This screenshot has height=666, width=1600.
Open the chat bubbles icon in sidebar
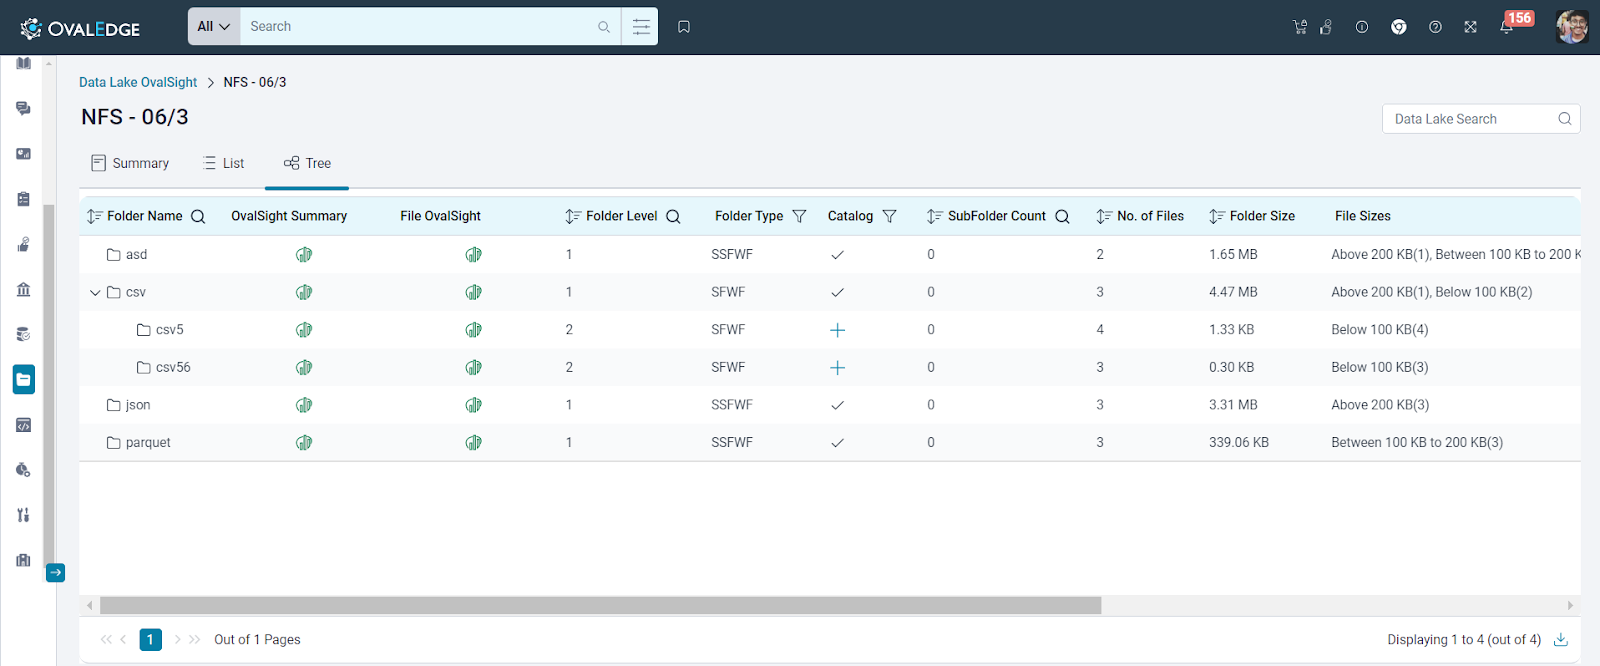23,108
